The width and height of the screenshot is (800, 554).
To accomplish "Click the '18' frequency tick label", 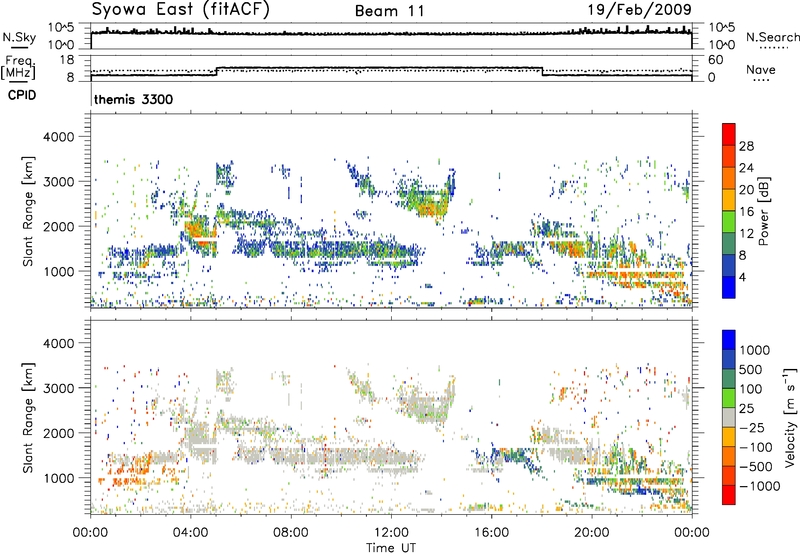I will (x=67, y=60).
